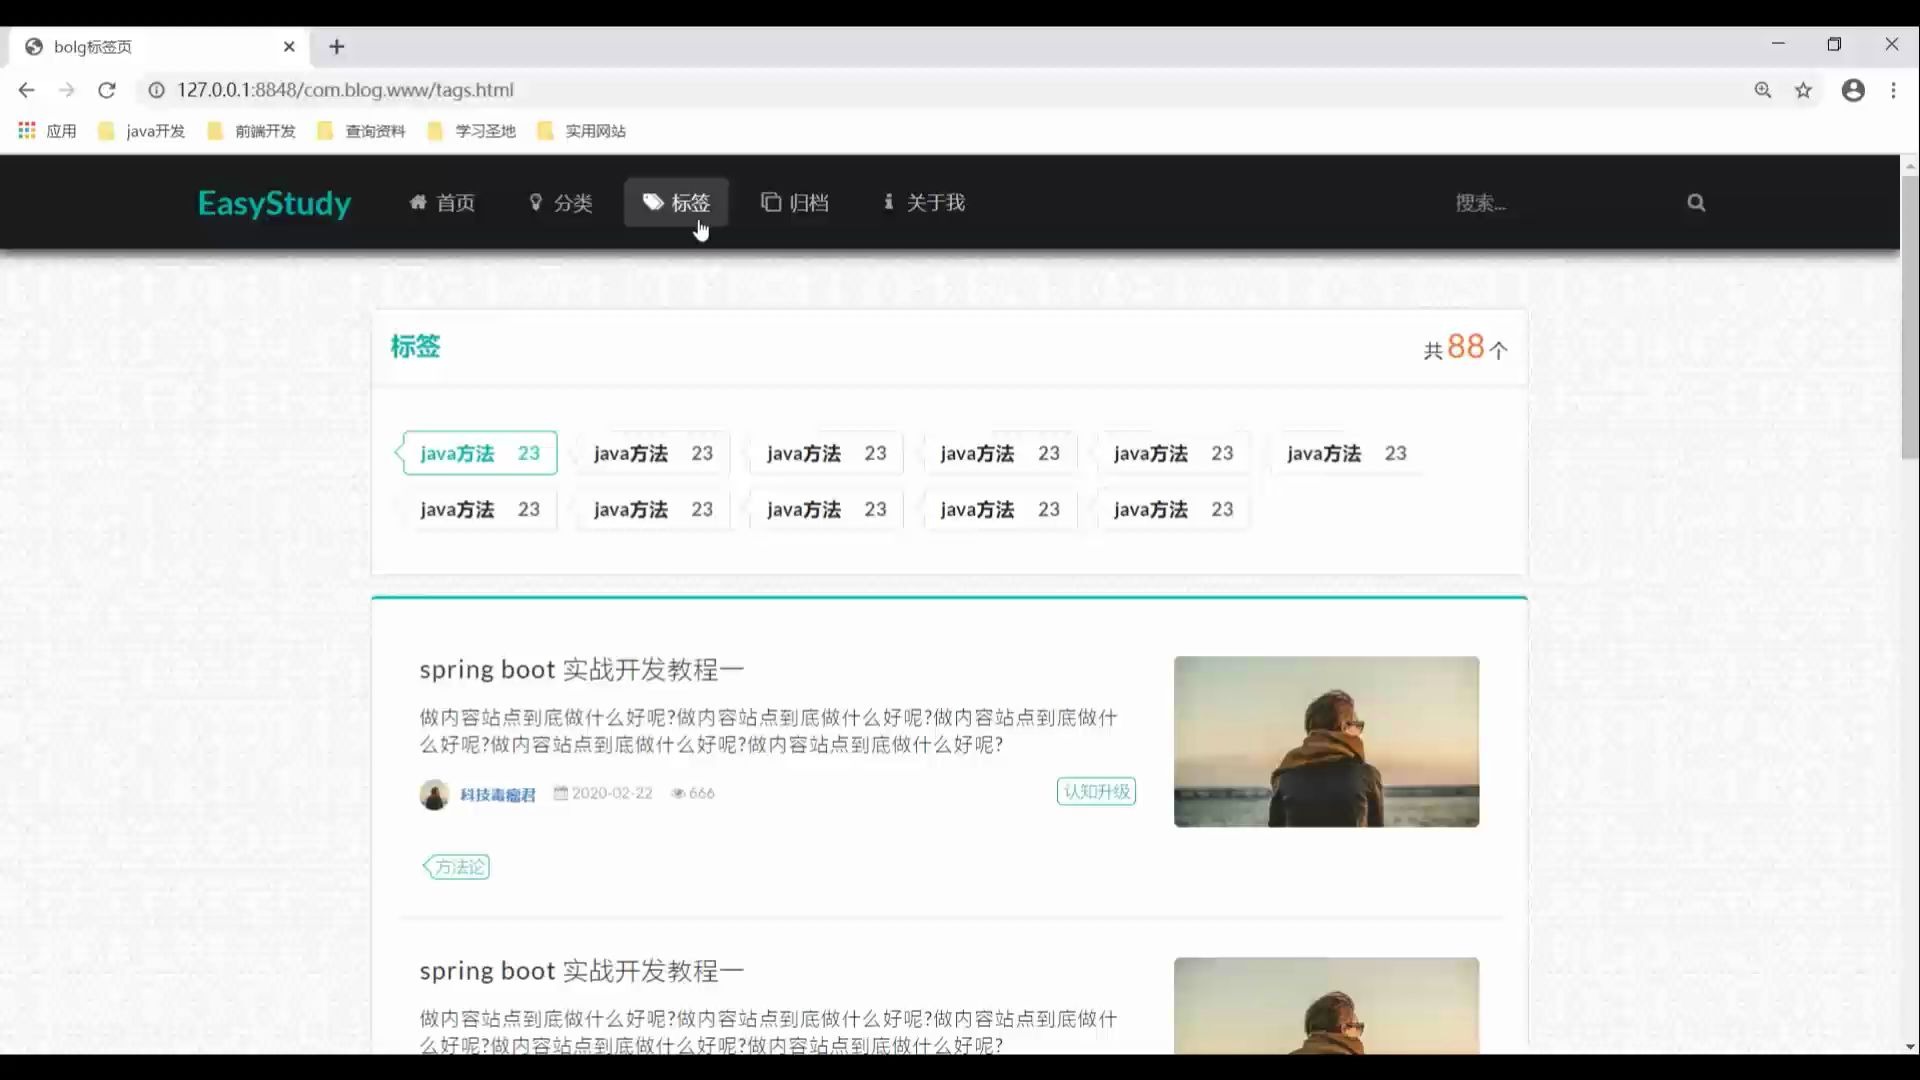Viewport: 1920px width, 1080px height.
Task: Select the highlighted green java方法 tag
Action: [479, 453]
